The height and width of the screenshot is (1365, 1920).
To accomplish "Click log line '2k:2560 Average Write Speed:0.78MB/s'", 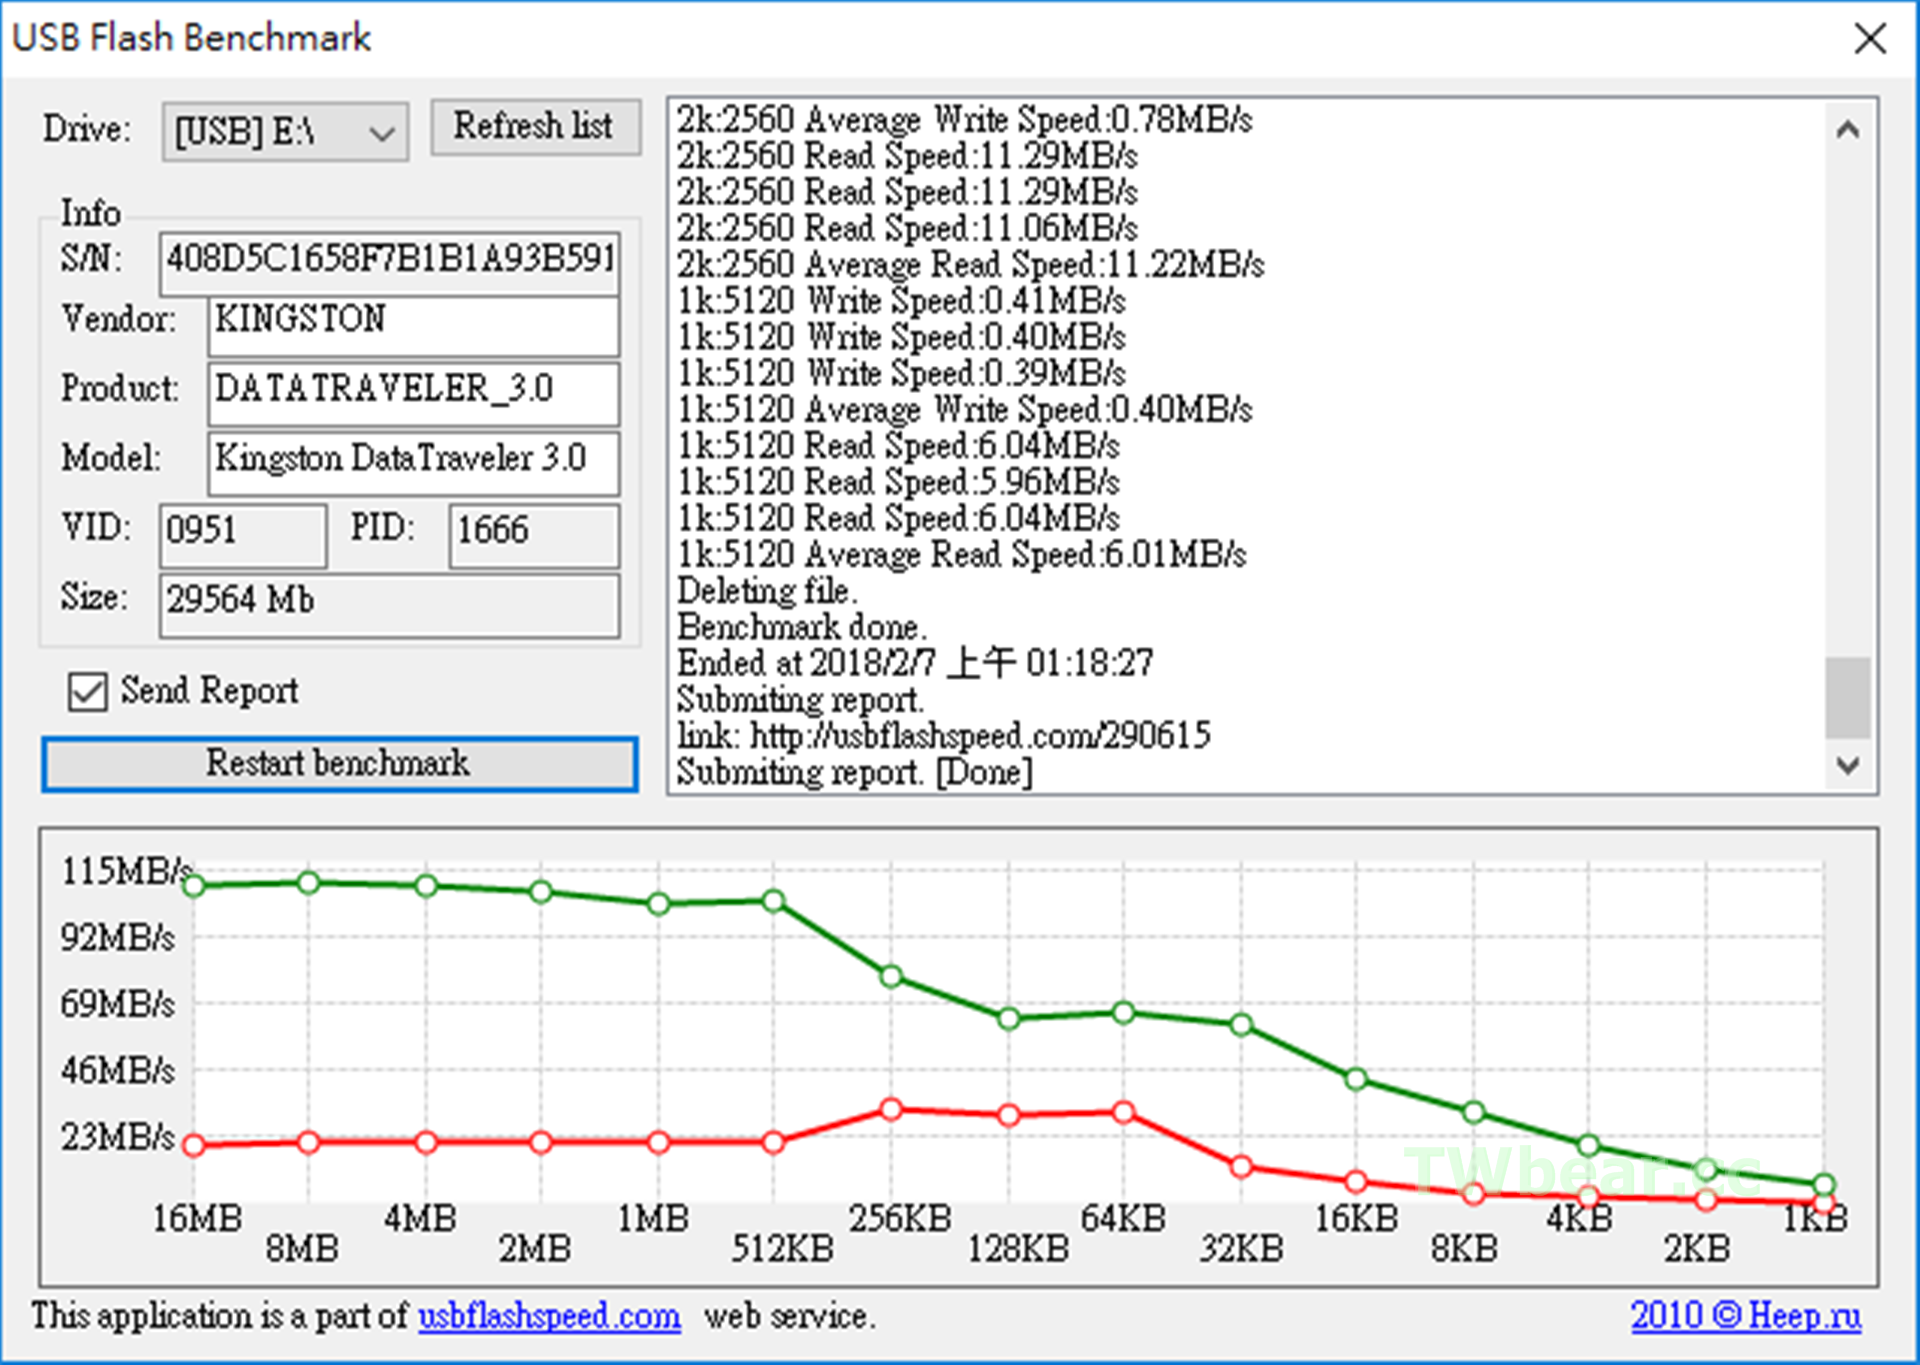I will pyautogui.click(x=965, y=119).
